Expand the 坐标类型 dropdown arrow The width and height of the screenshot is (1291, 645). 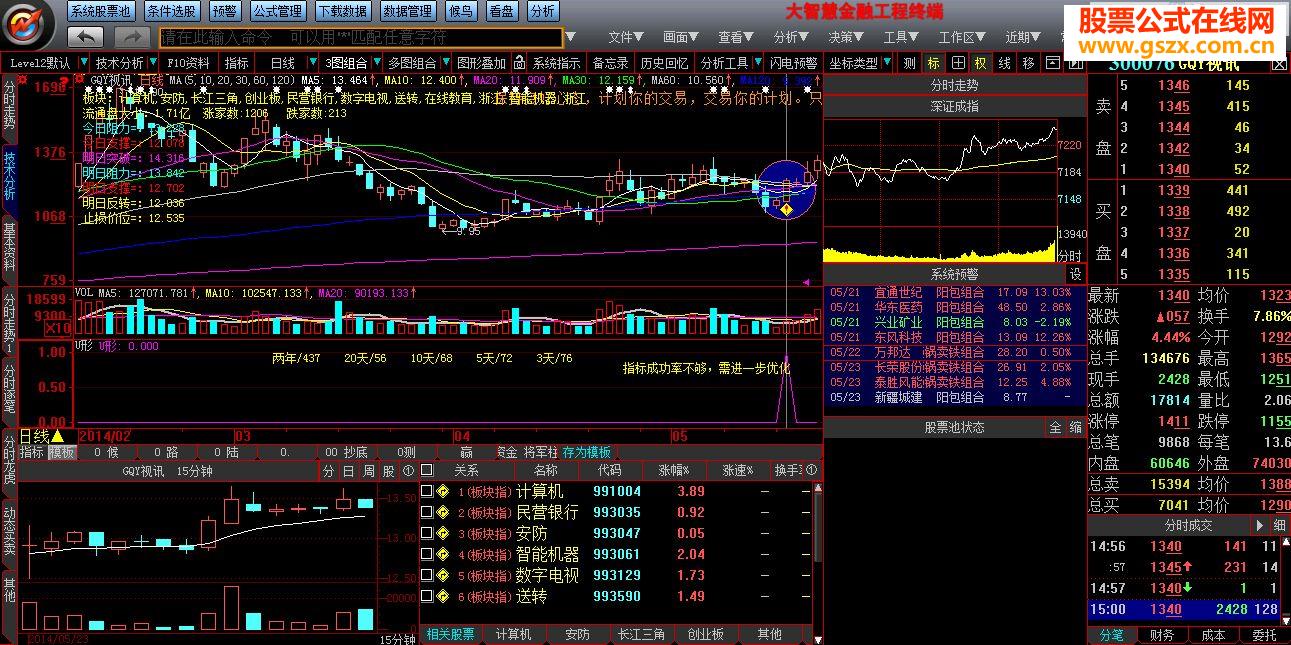tap(886, 63)
